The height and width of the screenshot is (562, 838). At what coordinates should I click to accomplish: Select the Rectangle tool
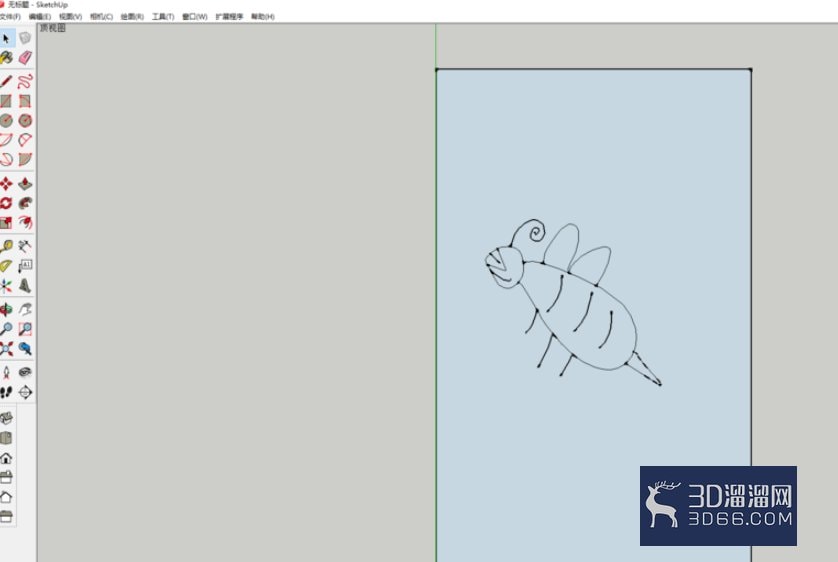coord(6,101)
